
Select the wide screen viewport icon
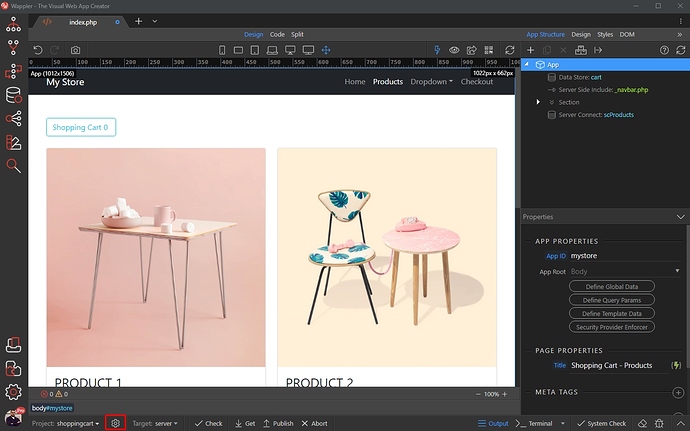tap(308, 50)
